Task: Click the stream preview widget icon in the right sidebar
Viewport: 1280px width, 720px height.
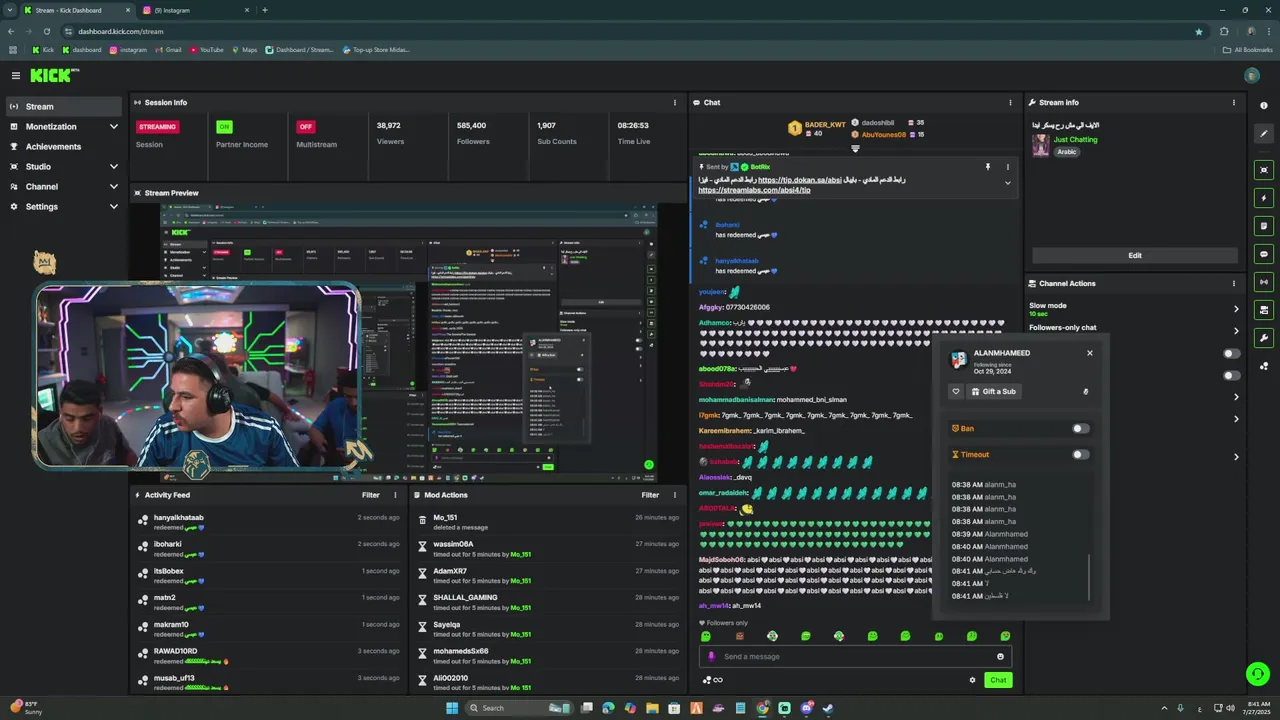Action: coord(1264,170)
